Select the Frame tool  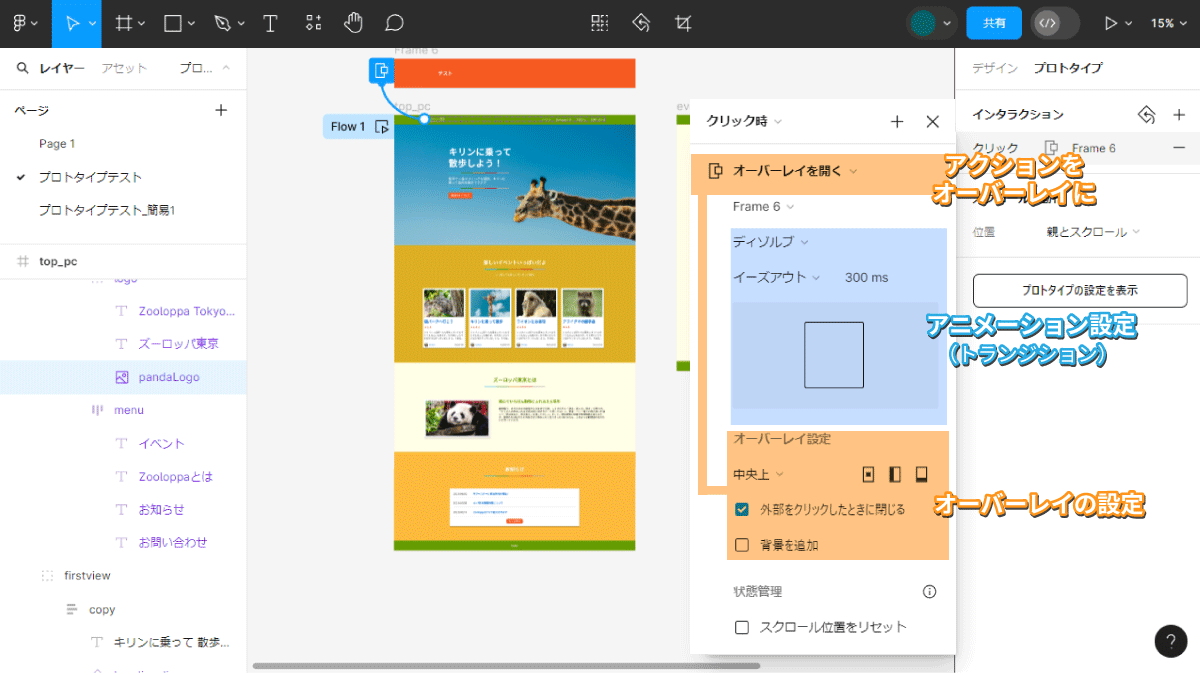pos(123,23)
